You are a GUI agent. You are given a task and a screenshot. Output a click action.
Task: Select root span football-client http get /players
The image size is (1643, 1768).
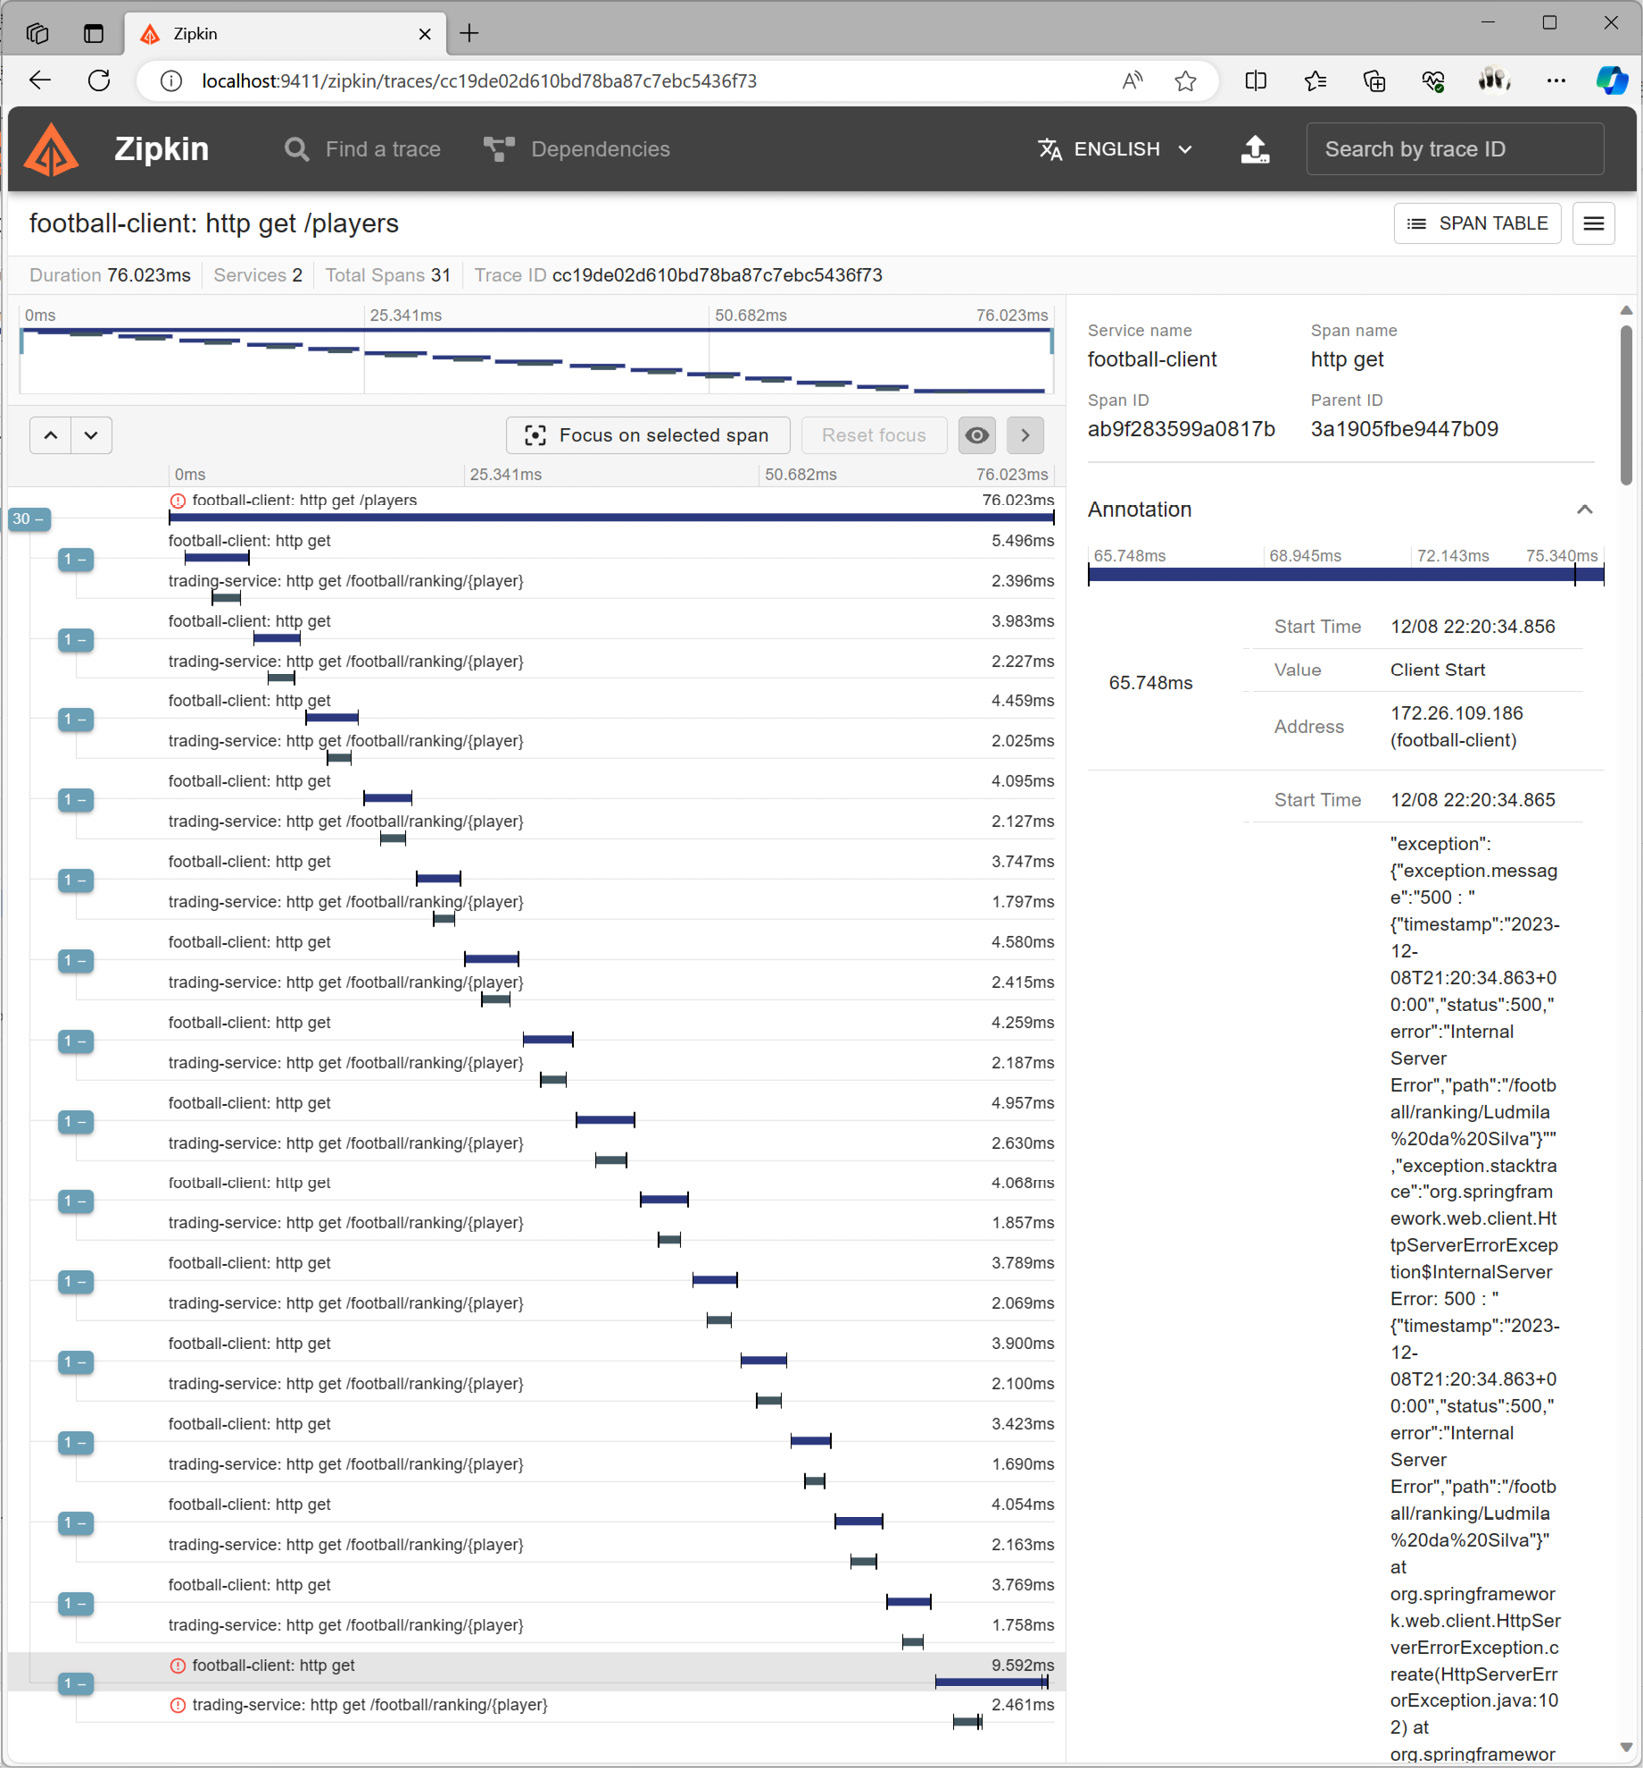611,507
